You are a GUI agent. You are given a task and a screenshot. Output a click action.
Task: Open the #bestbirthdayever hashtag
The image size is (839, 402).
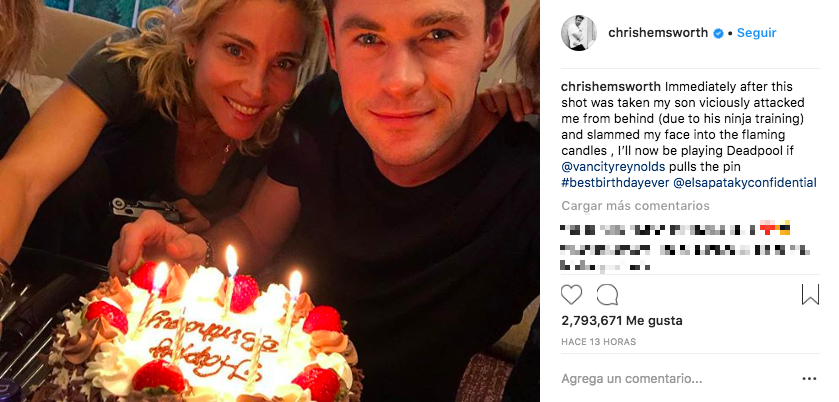(x=615, y=183)
